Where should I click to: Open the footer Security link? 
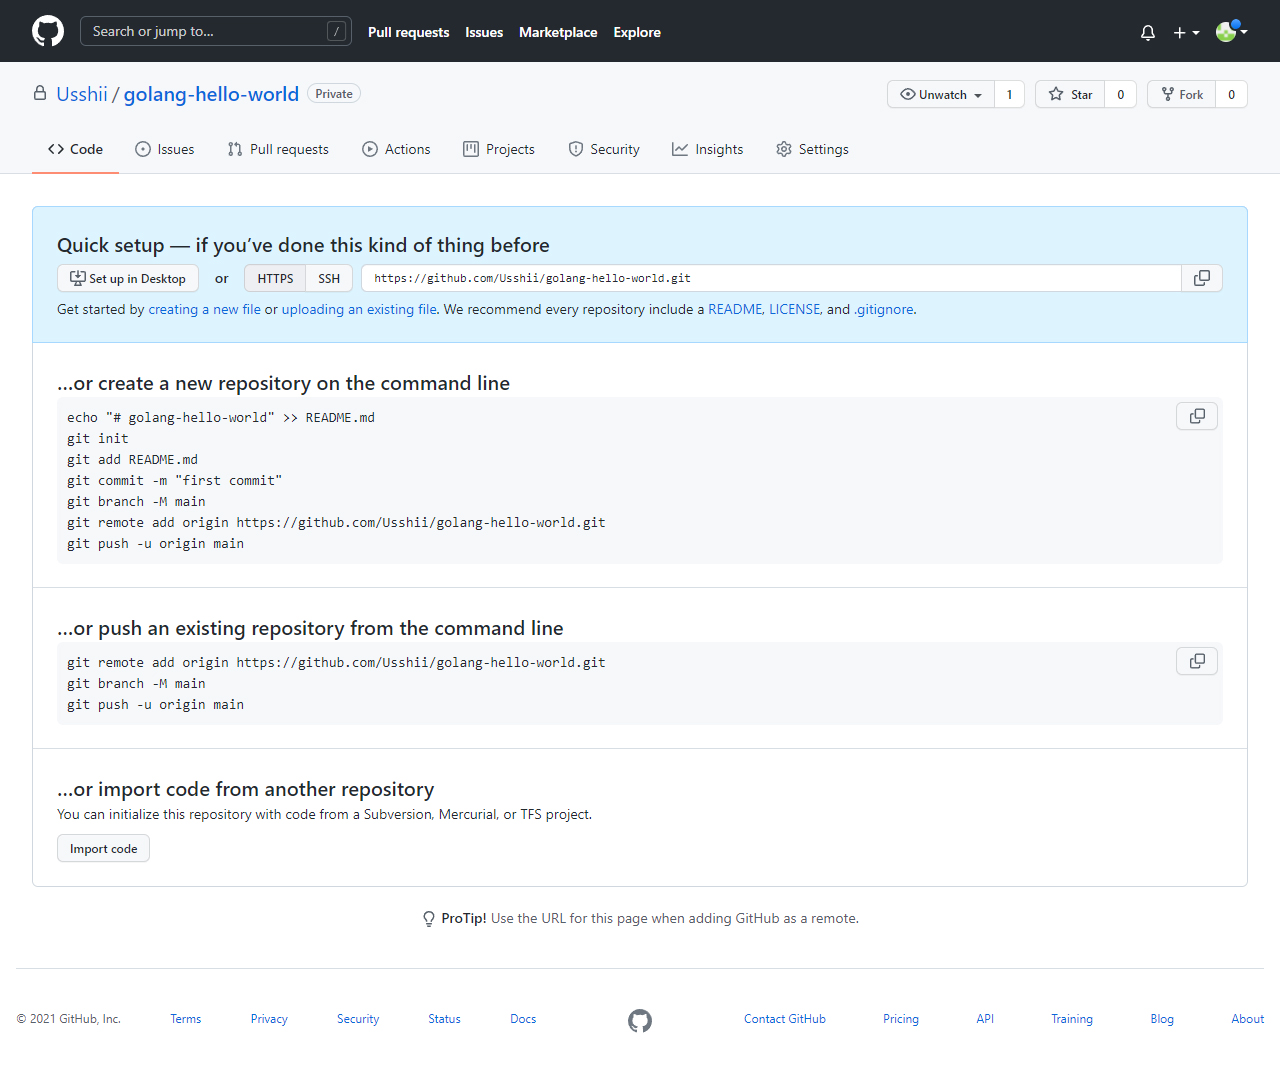[358, 1019]
